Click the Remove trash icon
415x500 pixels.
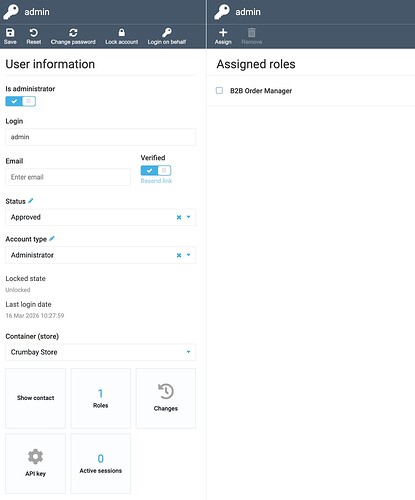[252, 32]
